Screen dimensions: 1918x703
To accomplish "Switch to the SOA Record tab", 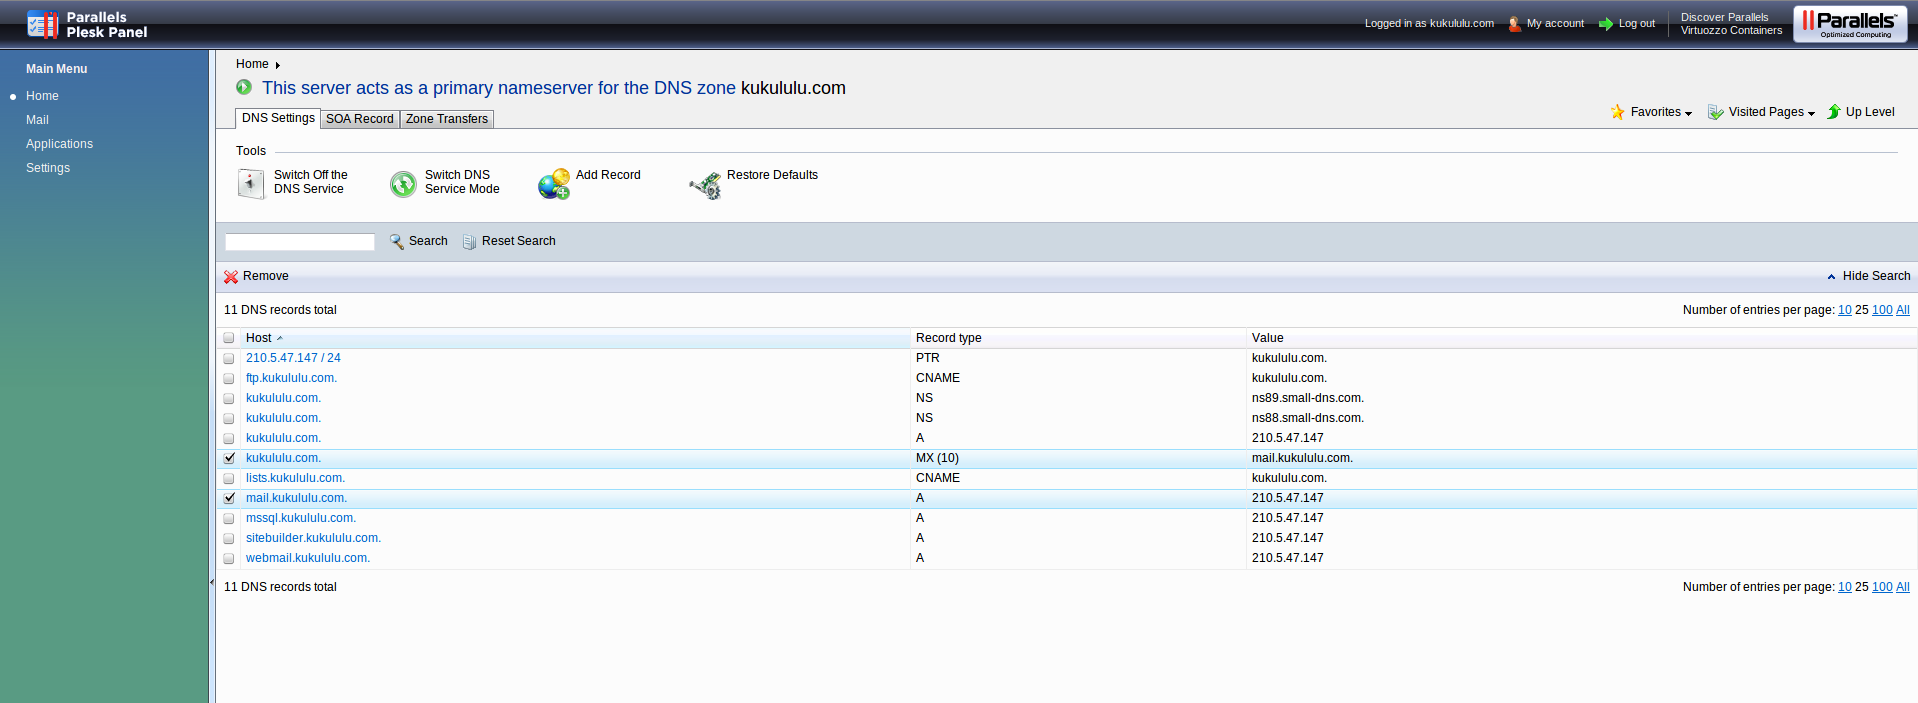I will point(360,119).
